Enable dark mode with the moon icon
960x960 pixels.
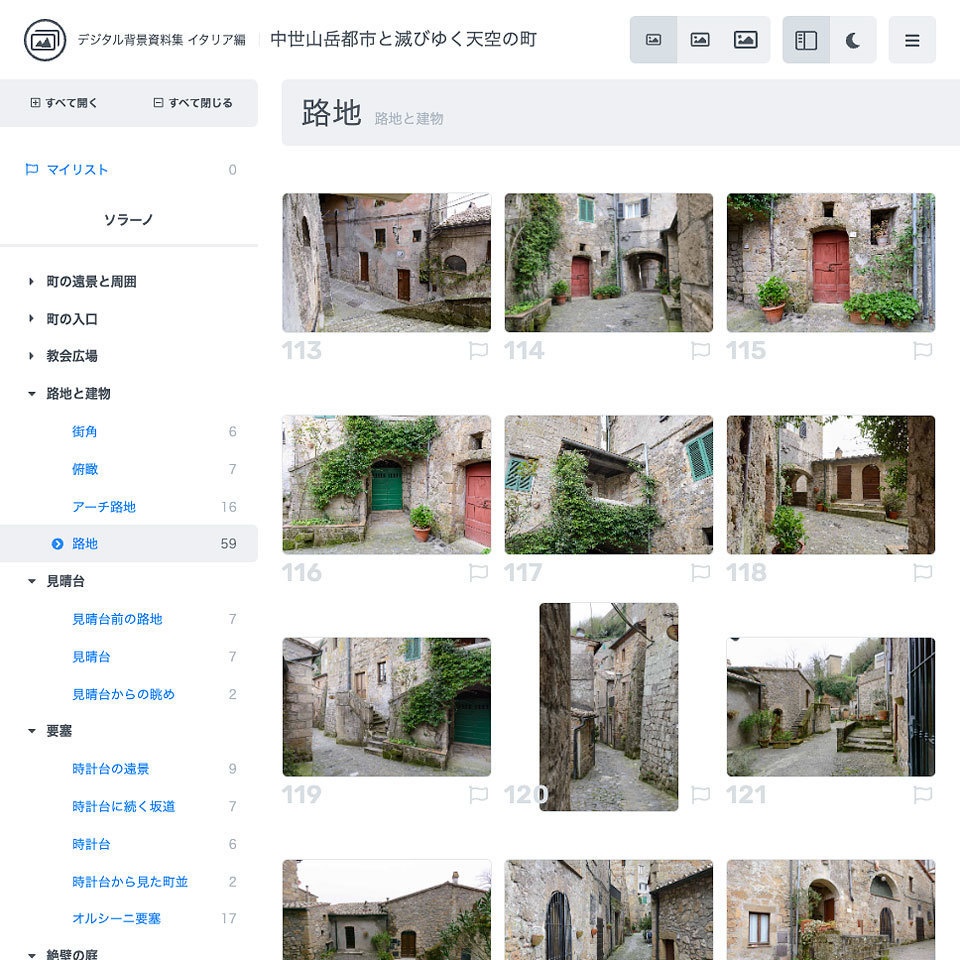pyautogui.click(x=849, y=40)
